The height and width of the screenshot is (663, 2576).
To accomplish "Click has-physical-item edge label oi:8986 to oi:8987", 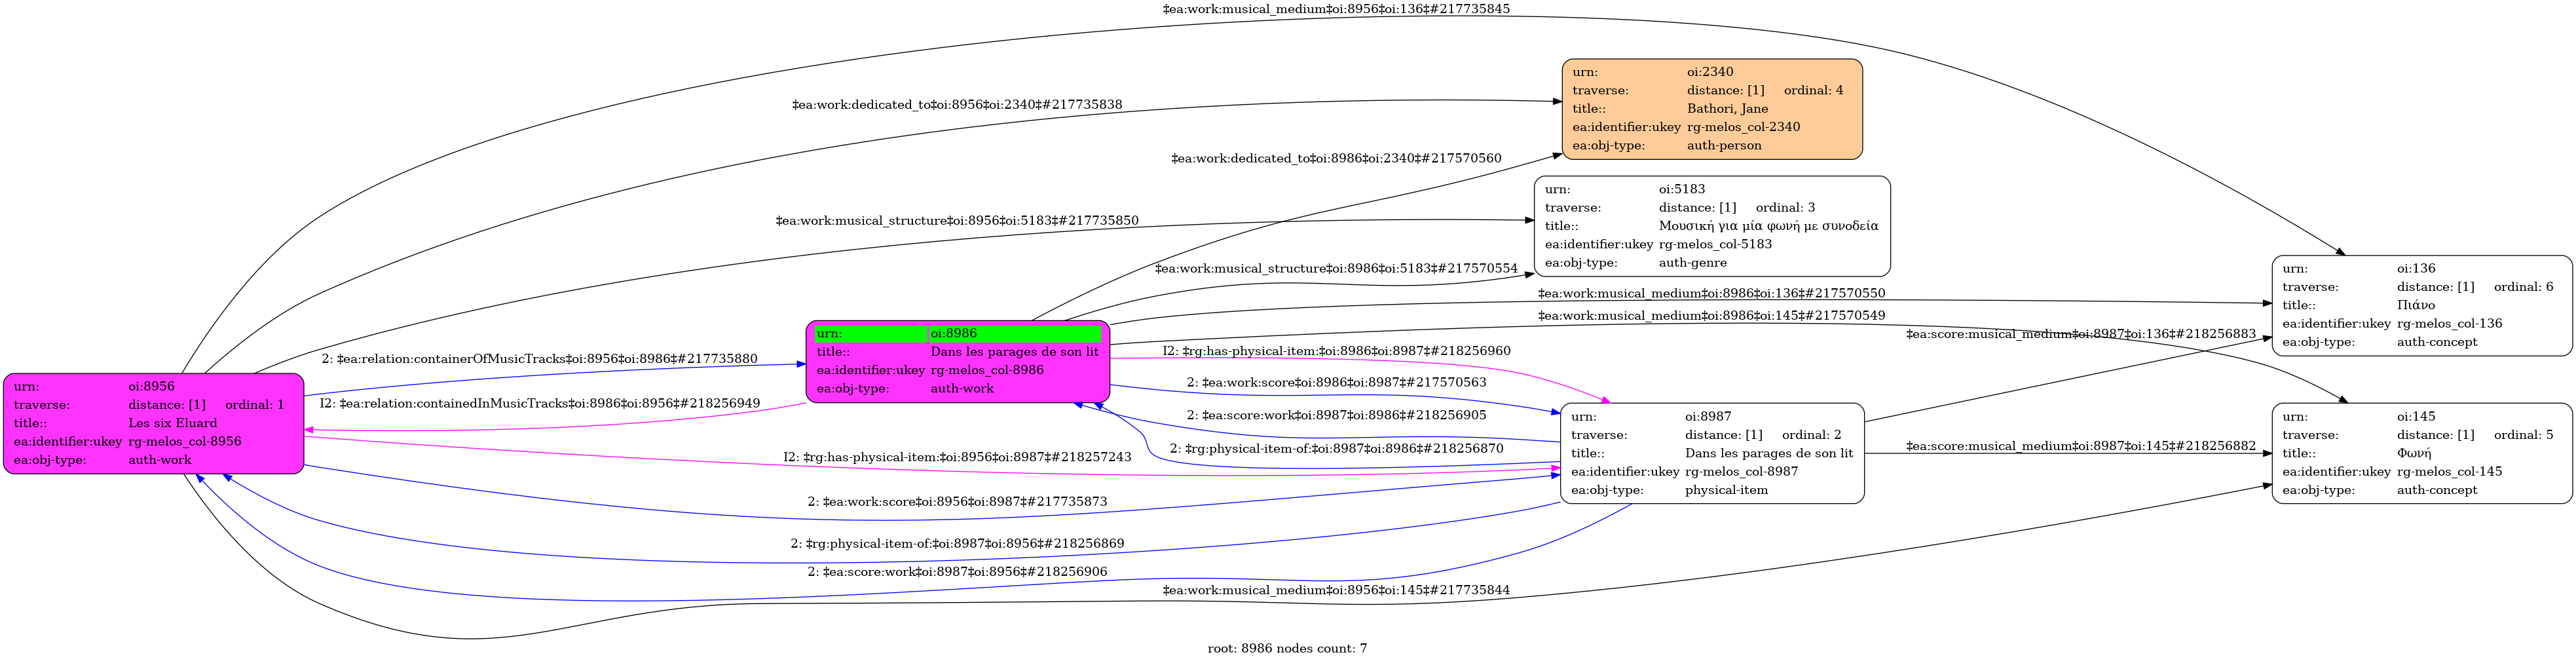I will (x=1336, y=351).
